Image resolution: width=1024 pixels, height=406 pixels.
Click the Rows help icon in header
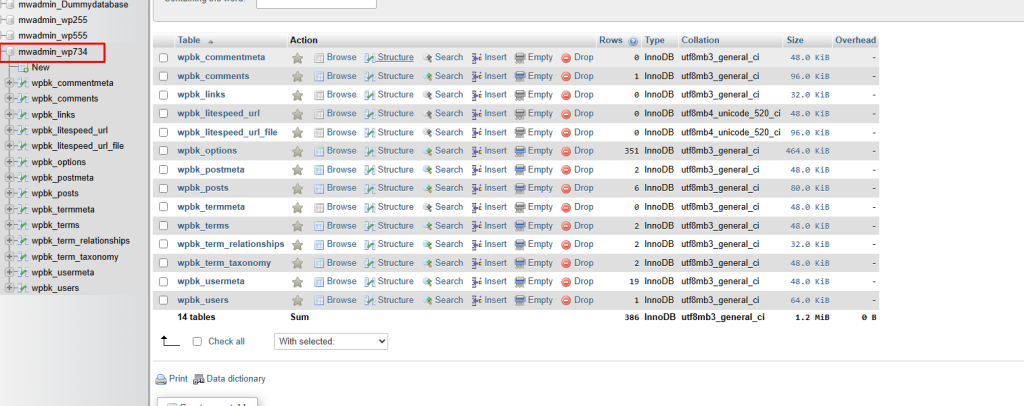coord(633,41)
